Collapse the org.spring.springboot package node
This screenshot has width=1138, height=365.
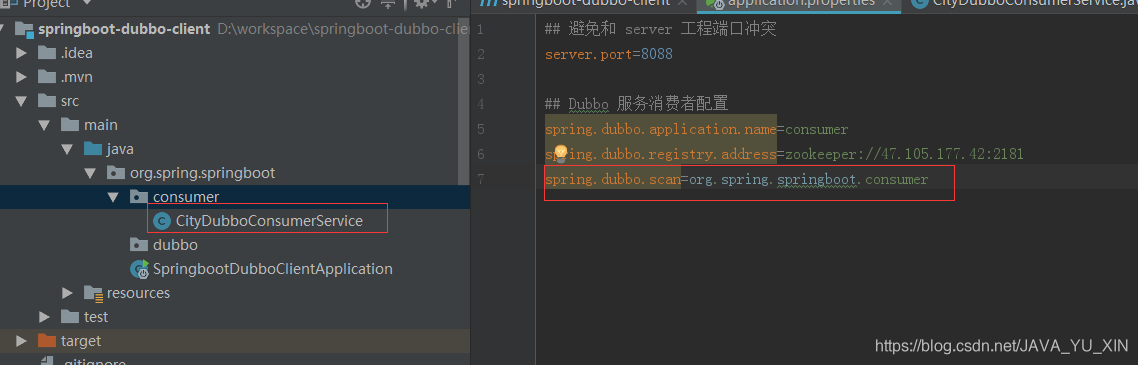(x=91, y=173)
